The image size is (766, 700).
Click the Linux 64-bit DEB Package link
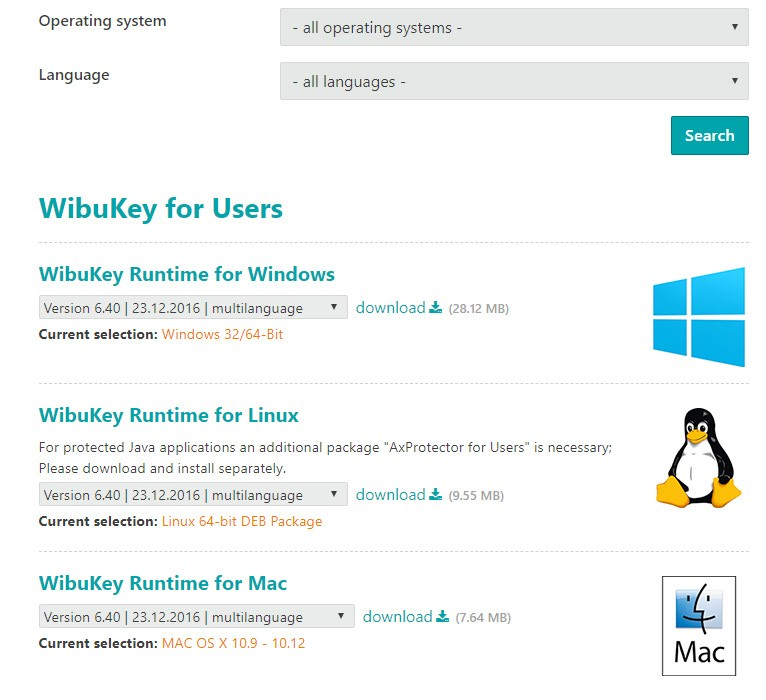tap(241, 521)
